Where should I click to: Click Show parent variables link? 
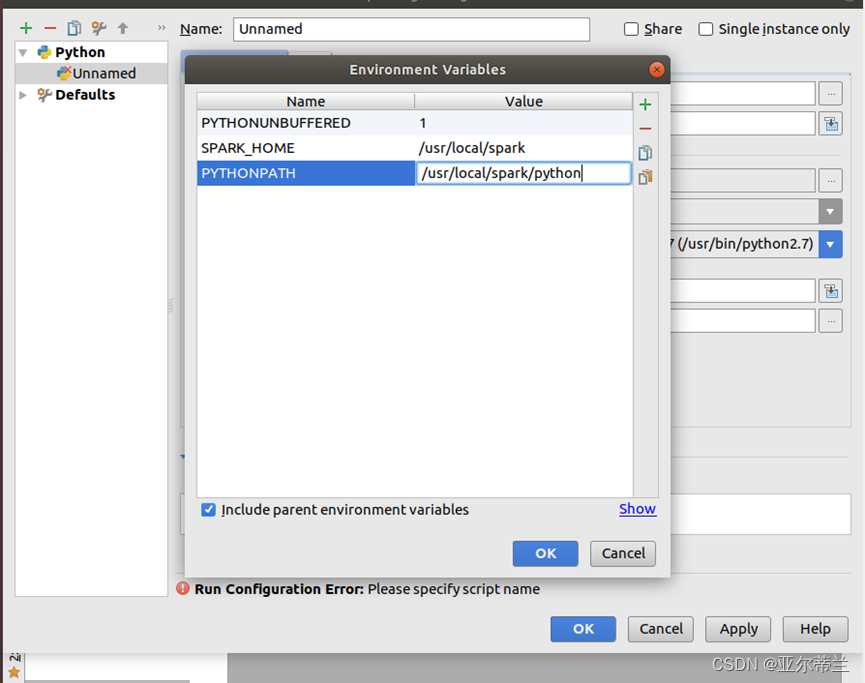(x=637, y=509)
